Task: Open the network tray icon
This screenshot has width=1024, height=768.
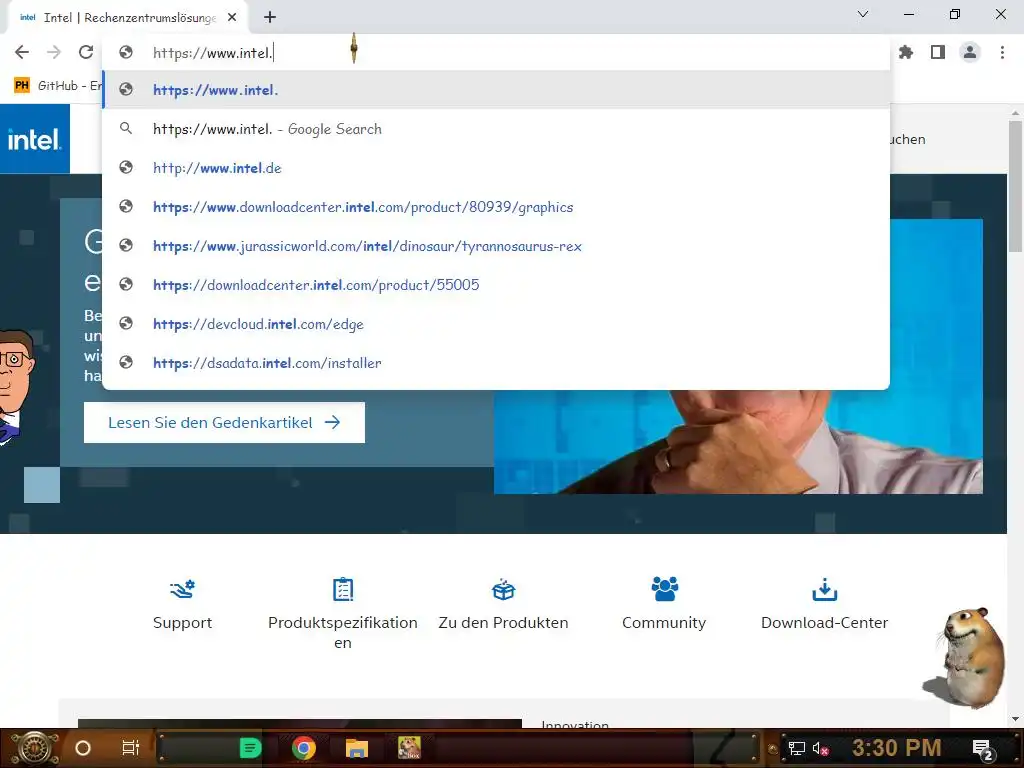Action: pos(797,748)
